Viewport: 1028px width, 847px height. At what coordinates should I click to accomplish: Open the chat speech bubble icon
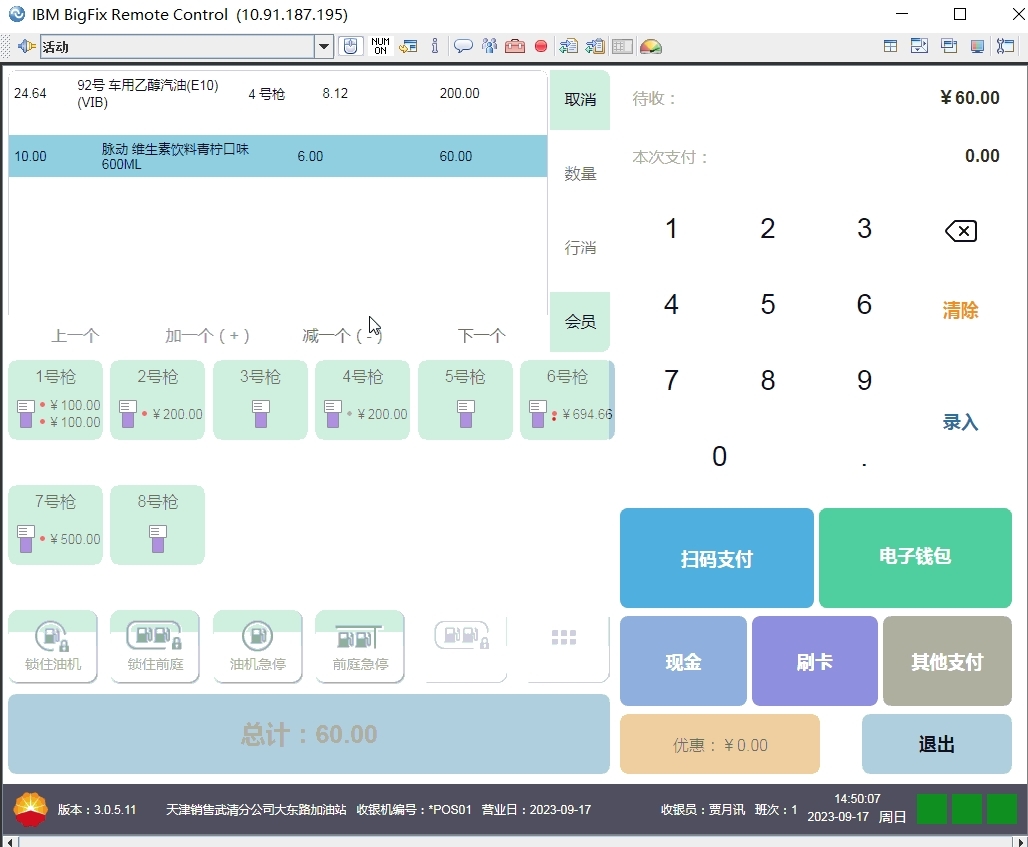[x=463, y=46]
